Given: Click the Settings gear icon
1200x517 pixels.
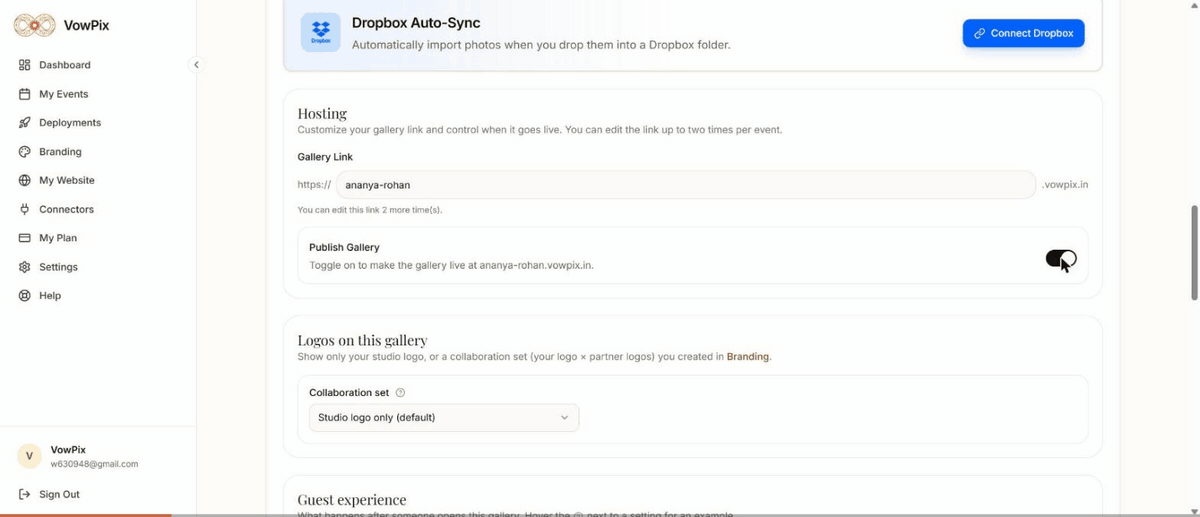Looking at the screenshot, I should tap(25, 267).
